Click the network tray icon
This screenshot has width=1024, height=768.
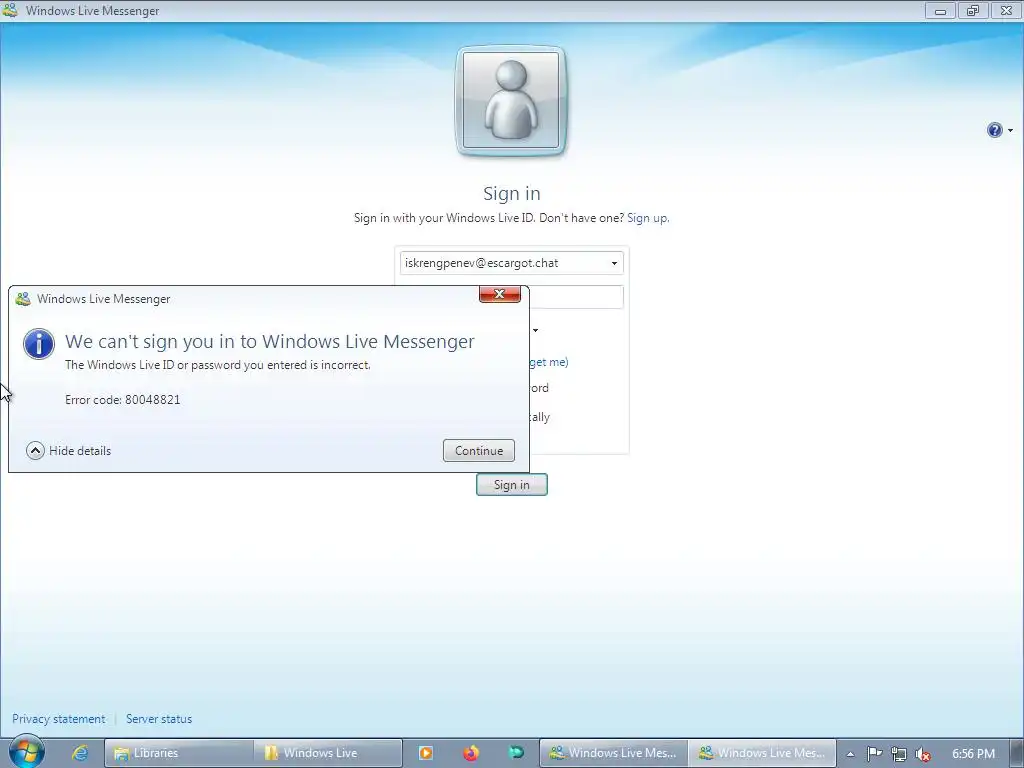[x=899, y=754]
